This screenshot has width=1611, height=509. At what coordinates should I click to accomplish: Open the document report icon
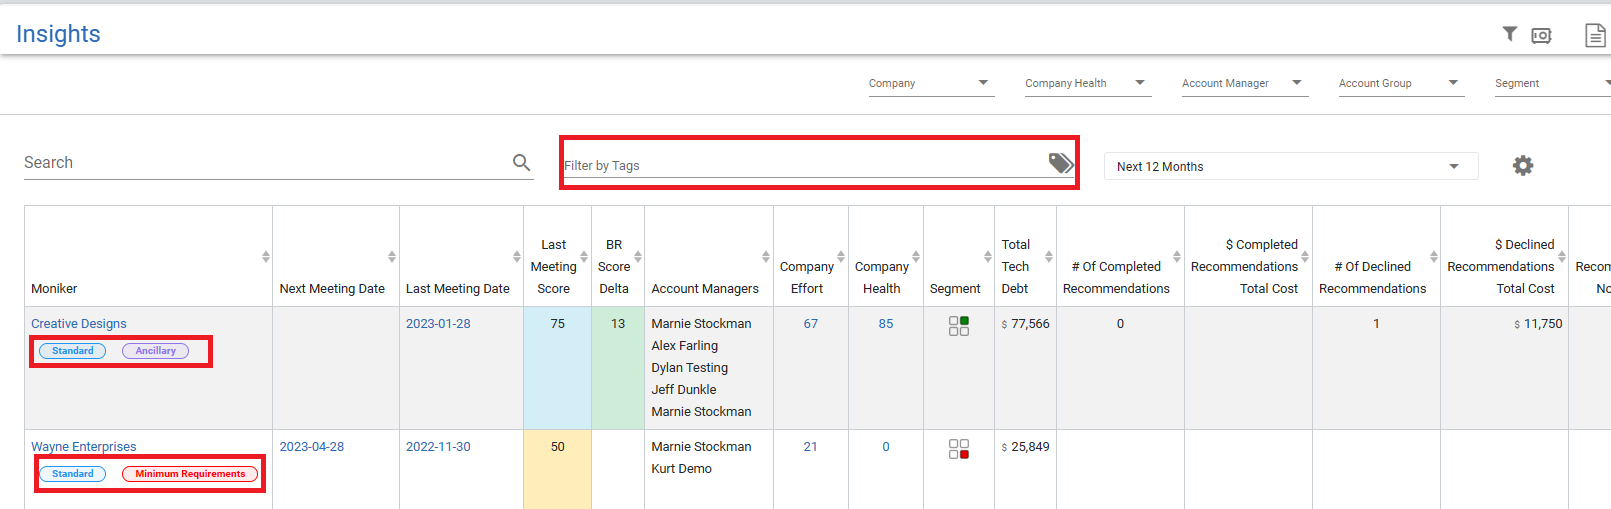click(x=1595, y=35)
